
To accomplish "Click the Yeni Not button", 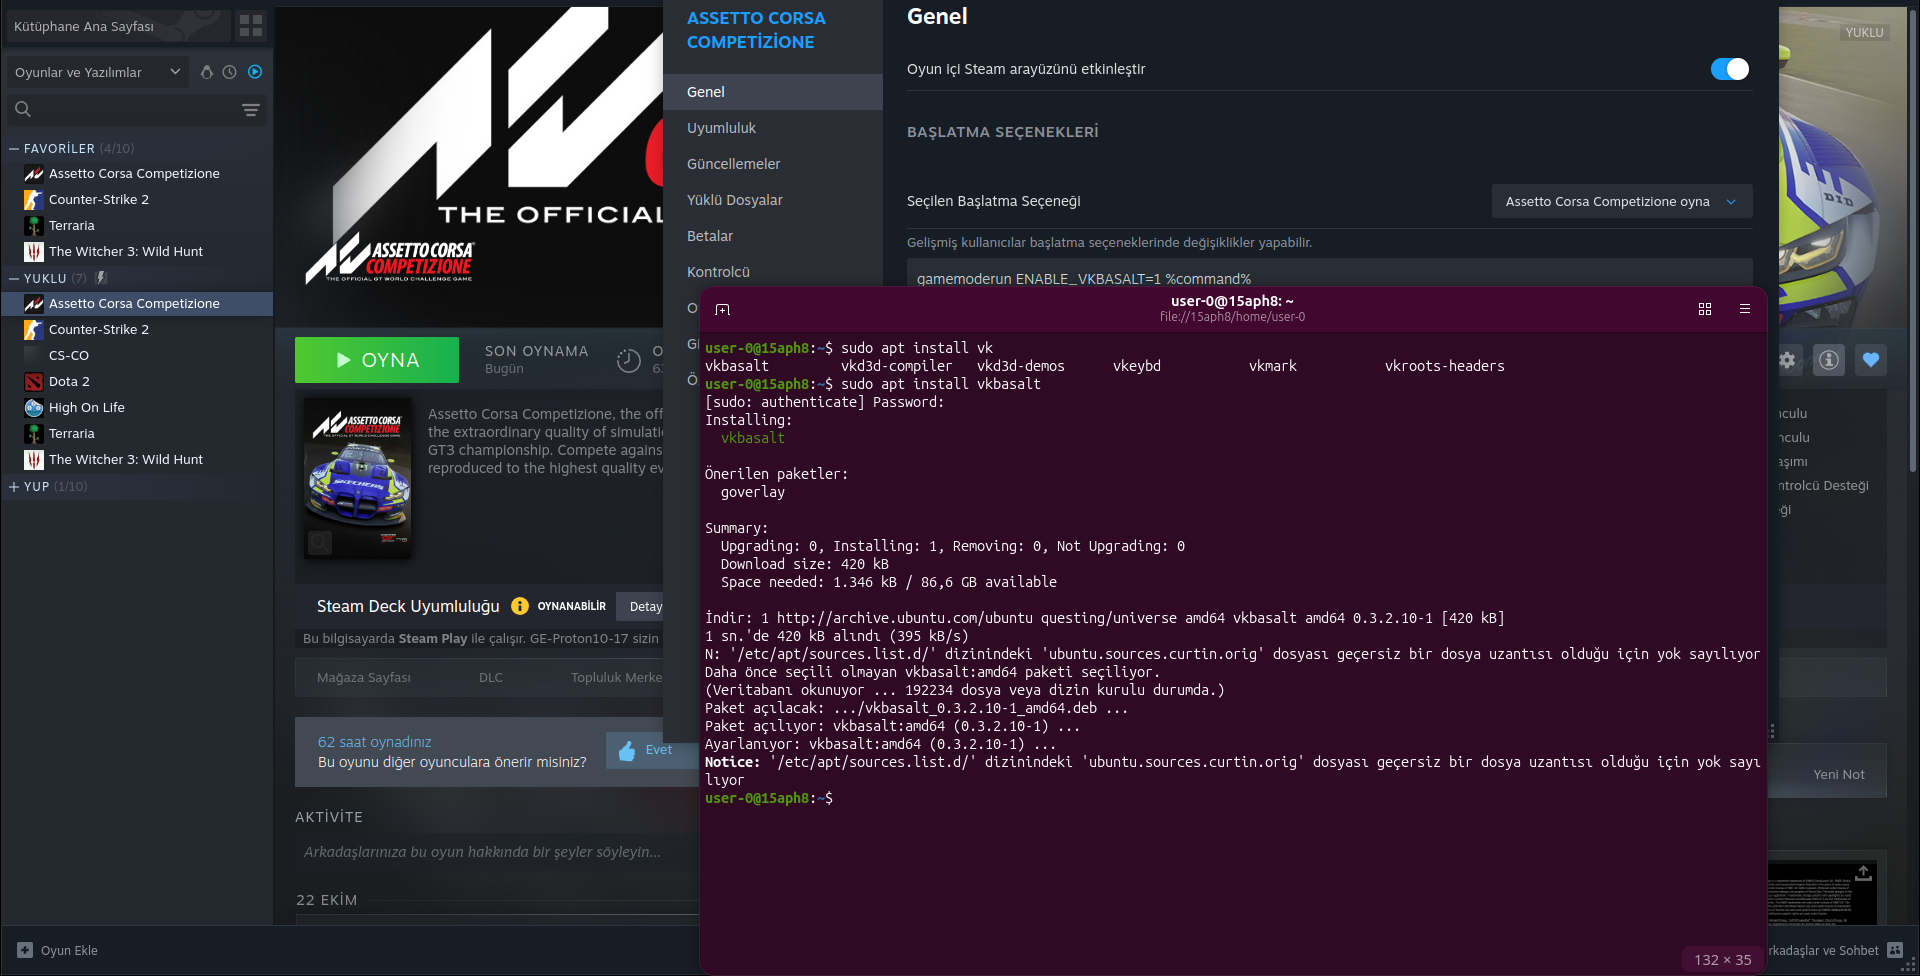I will (x=1838, y=774).
